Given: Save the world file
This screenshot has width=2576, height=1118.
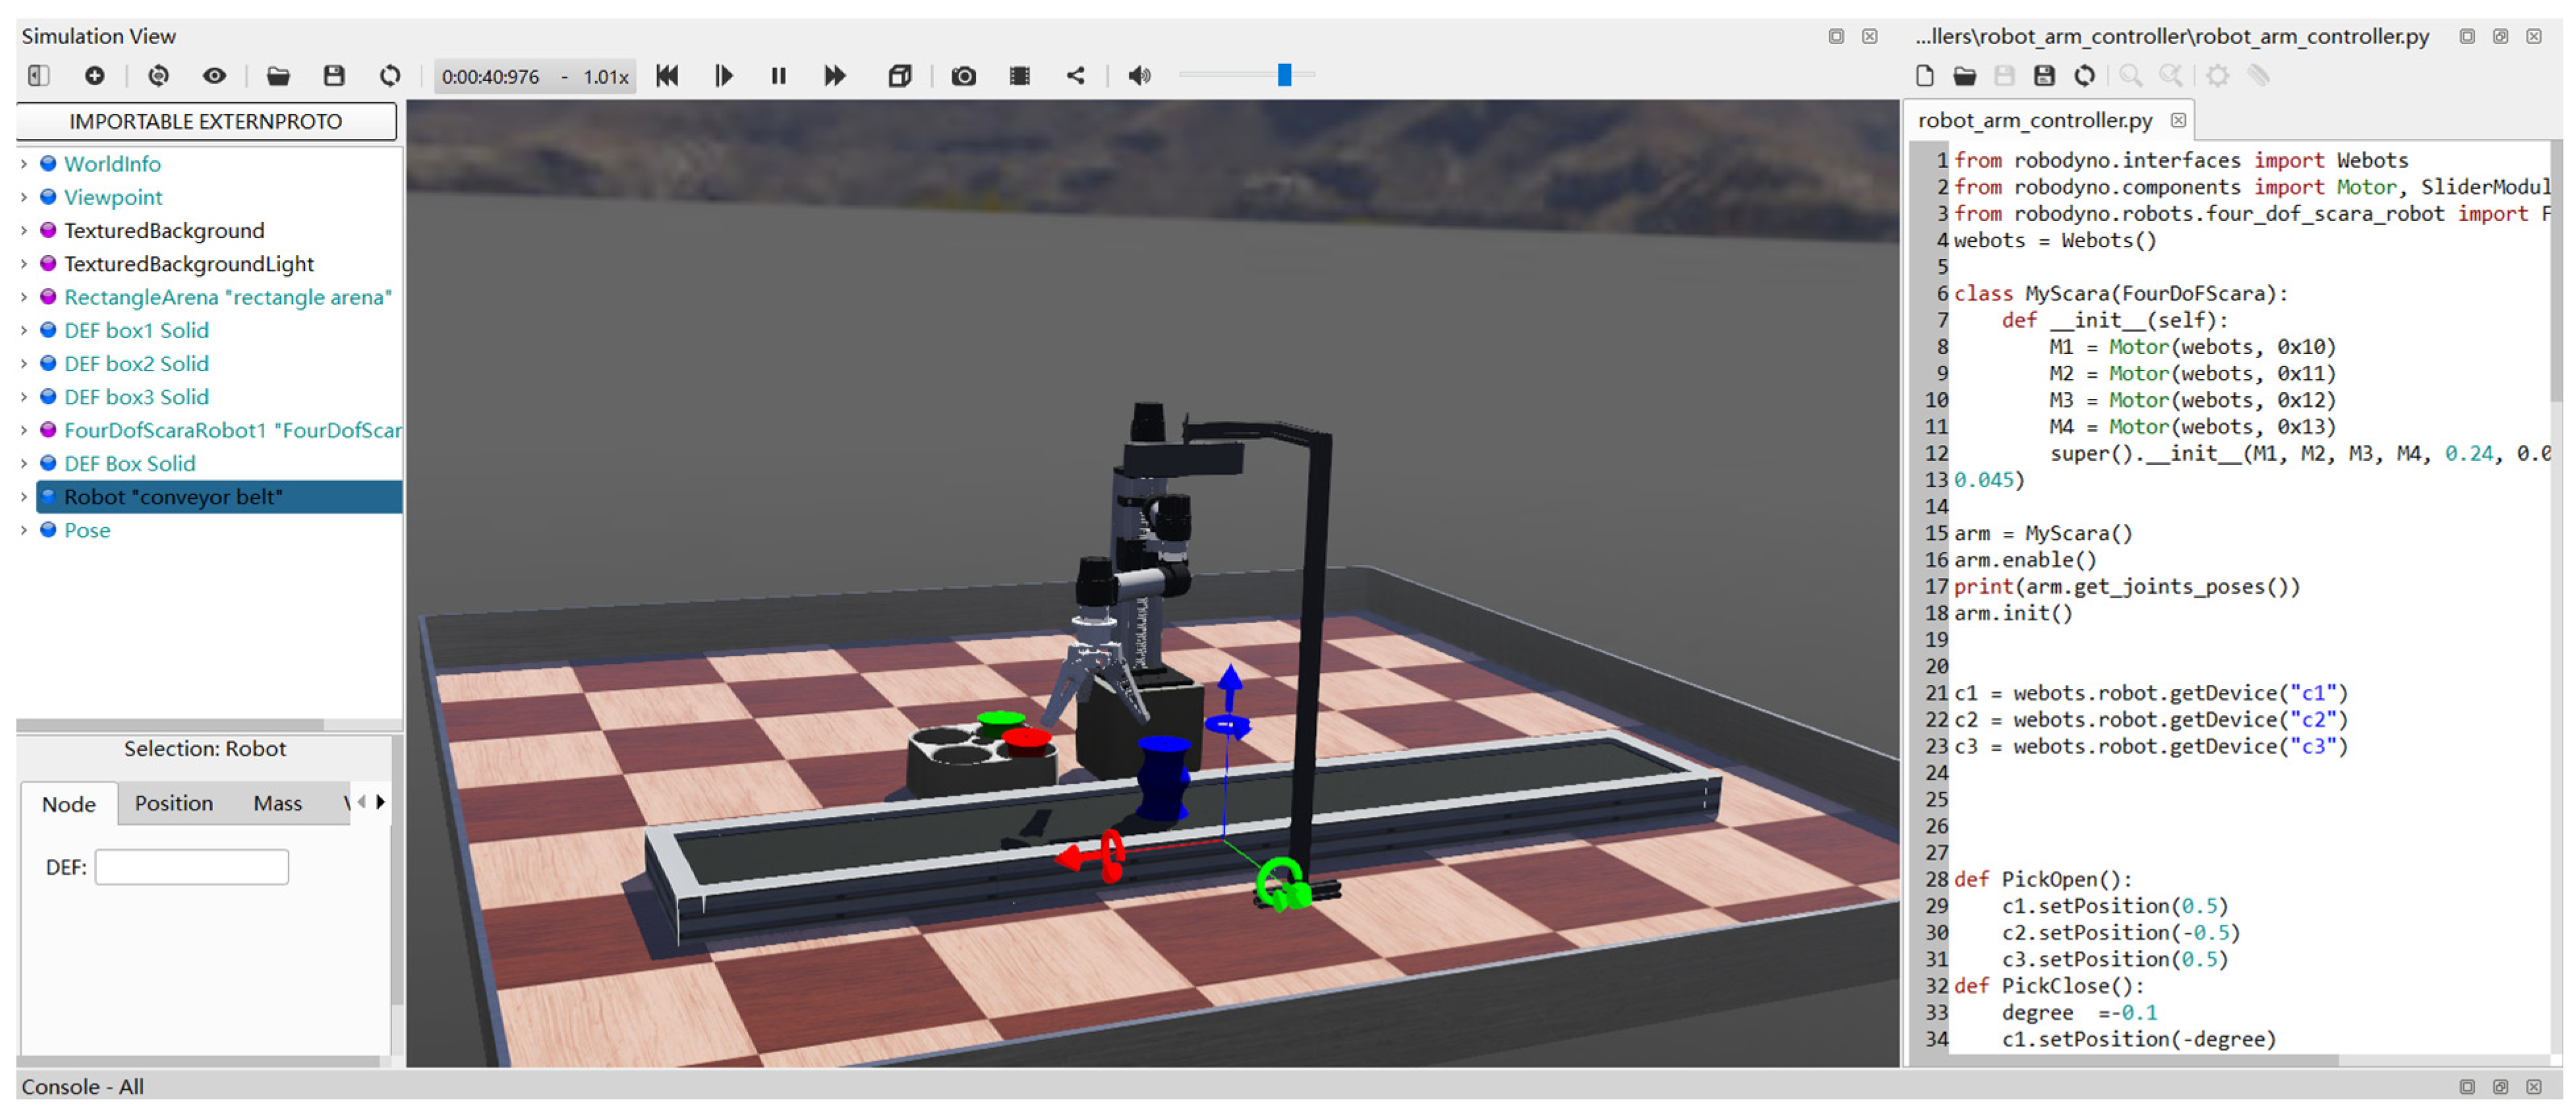Looking at the screenshot, I should tap(334, 76).
